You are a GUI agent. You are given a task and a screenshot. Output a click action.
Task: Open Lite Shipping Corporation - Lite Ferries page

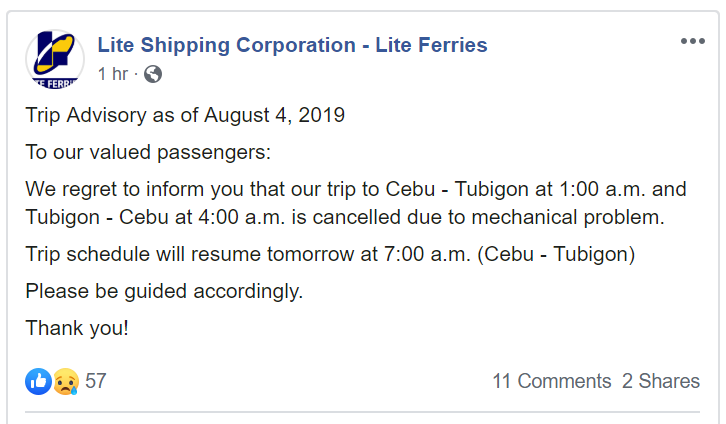coord(292,45)
